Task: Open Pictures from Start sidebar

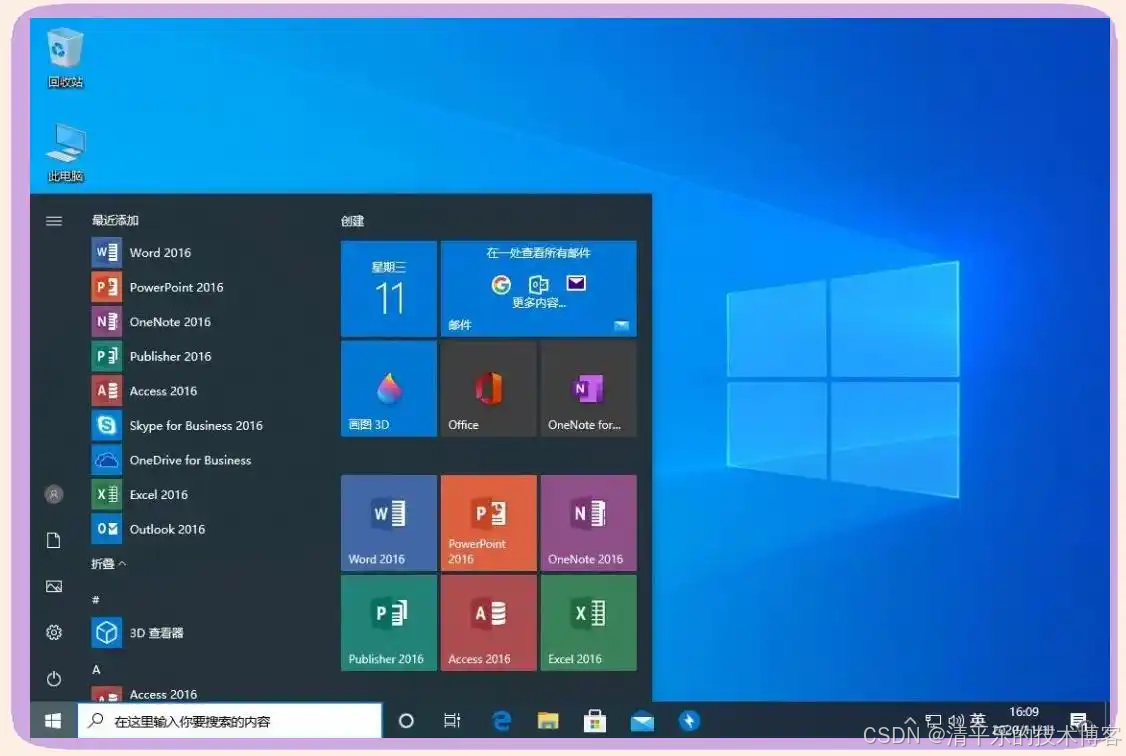Action: pos(54,587)
